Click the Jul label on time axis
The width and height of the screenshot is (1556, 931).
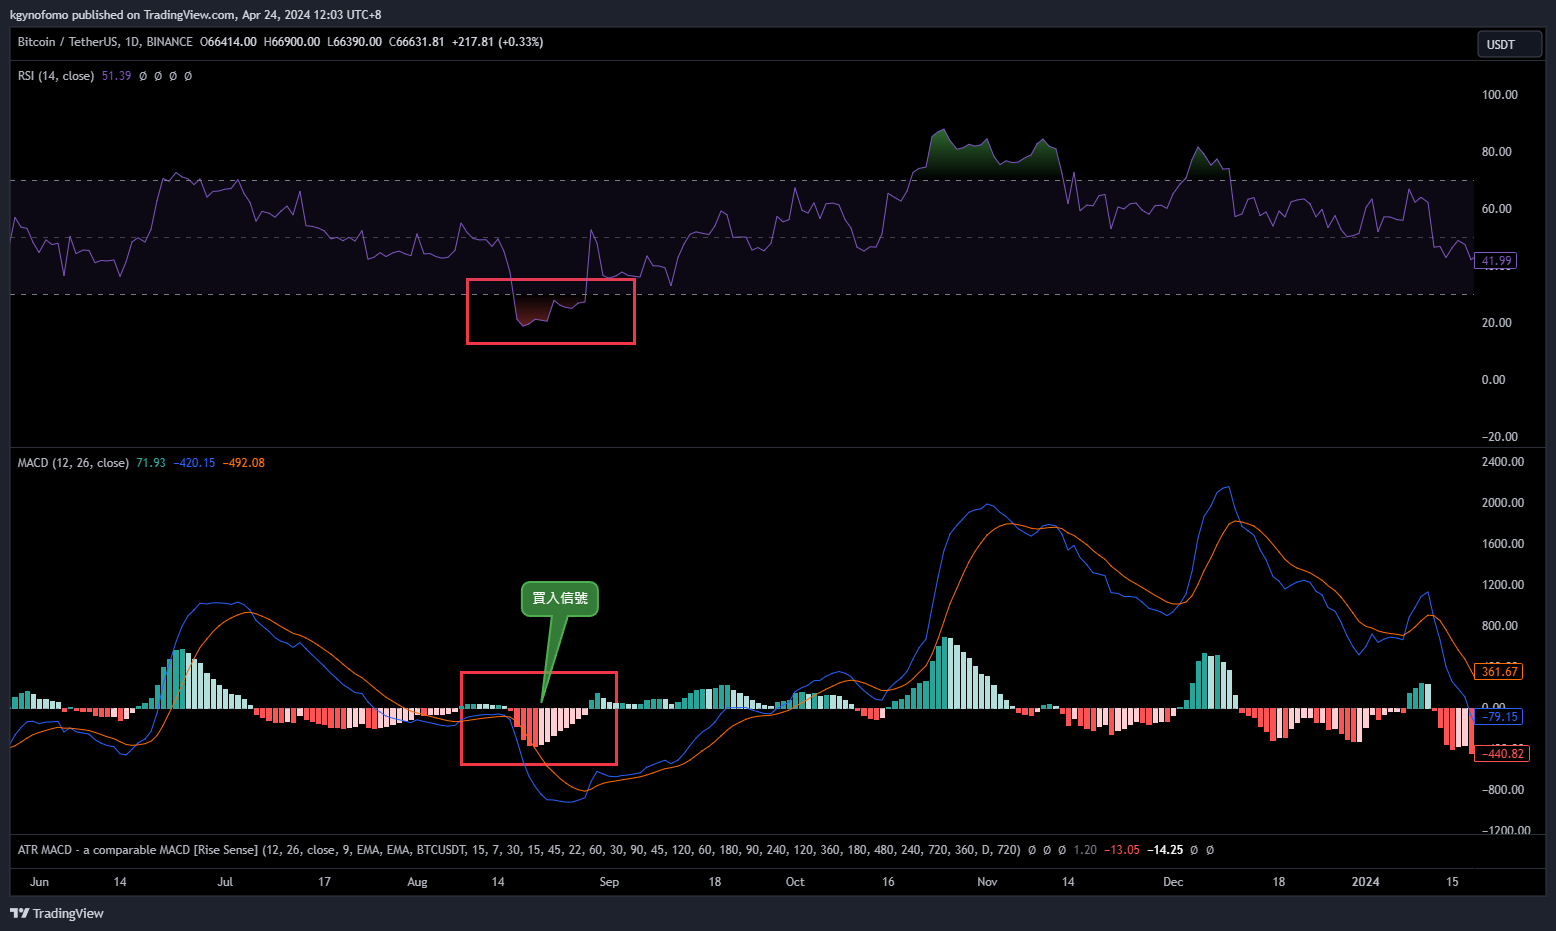coord(225,882)
